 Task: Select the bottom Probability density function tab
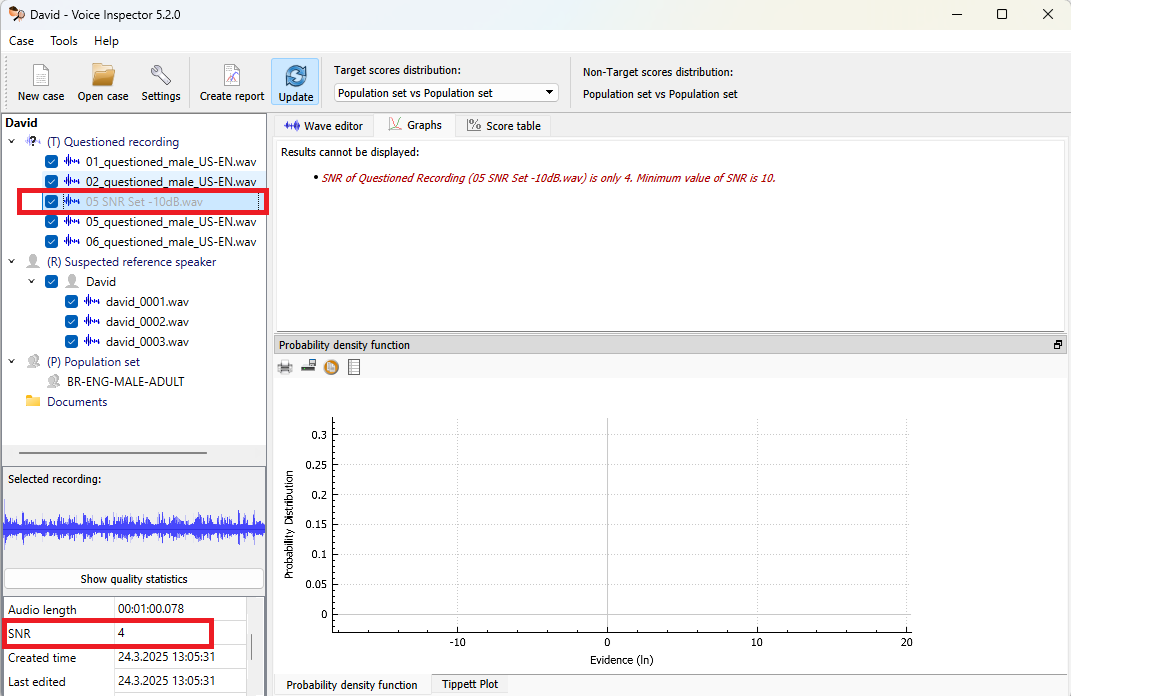[x=352, y=685]
